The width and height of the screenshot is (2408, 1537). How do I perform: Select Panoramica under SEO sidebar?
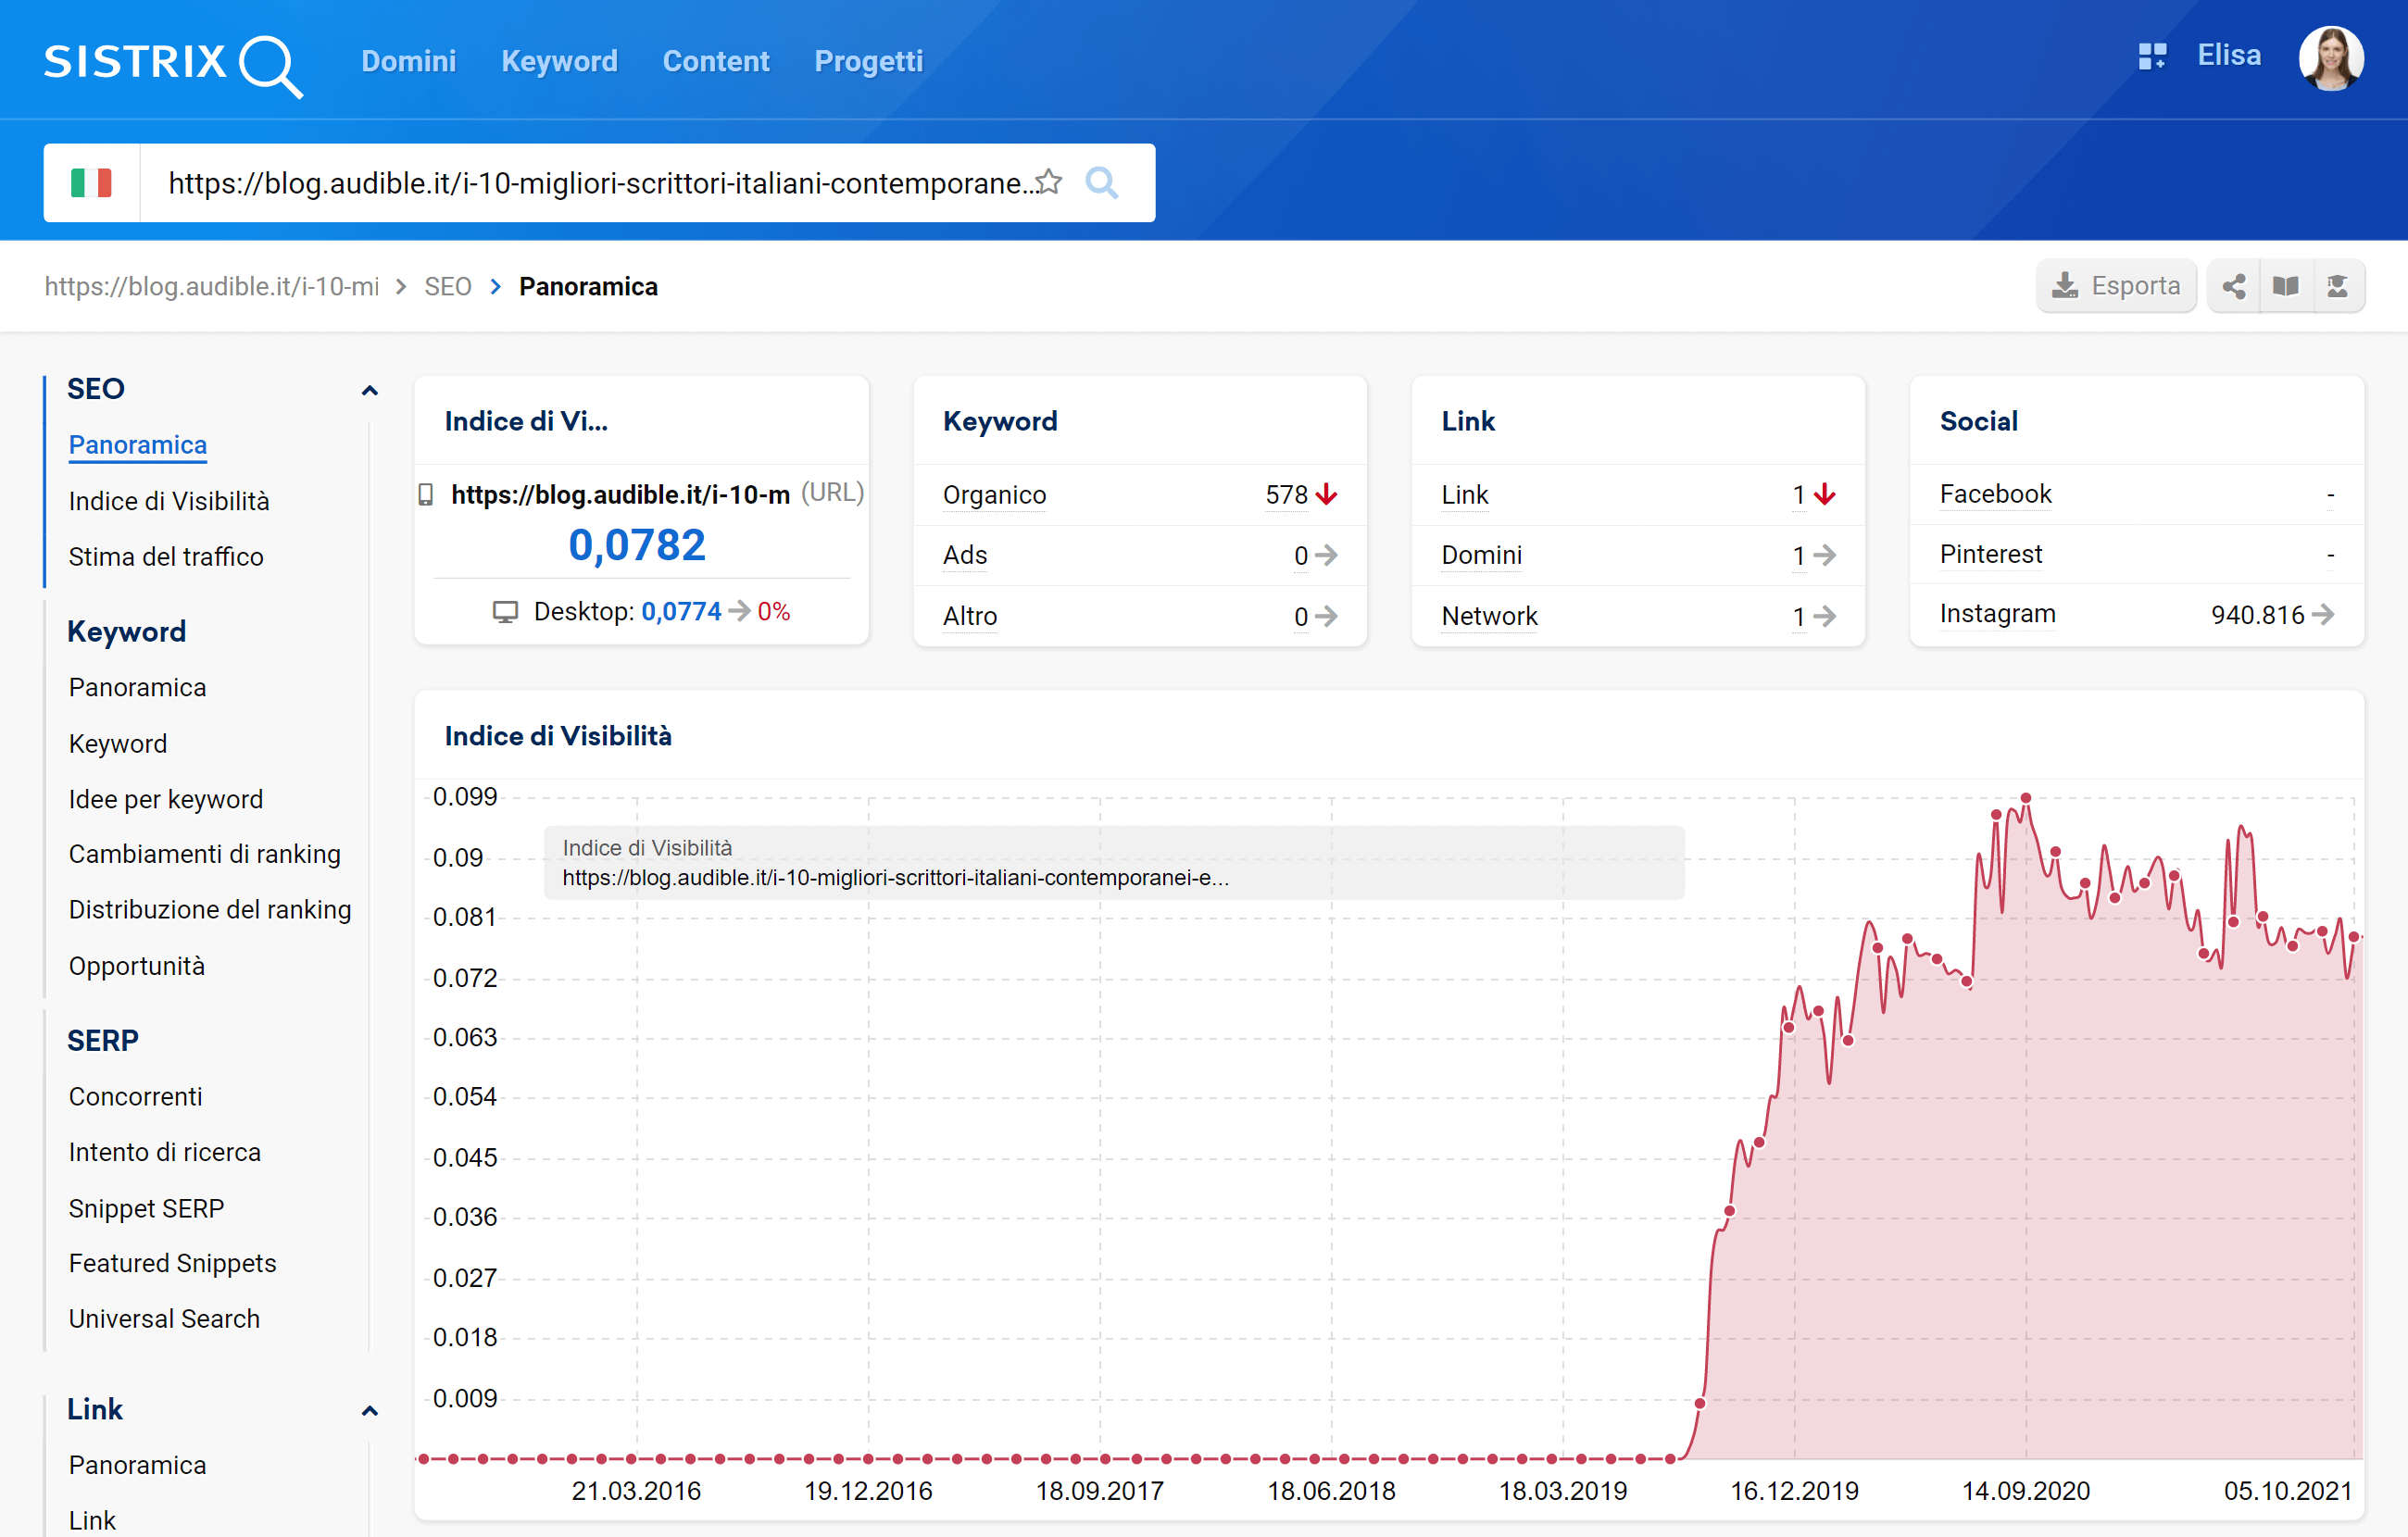click(x=138, y=445)
